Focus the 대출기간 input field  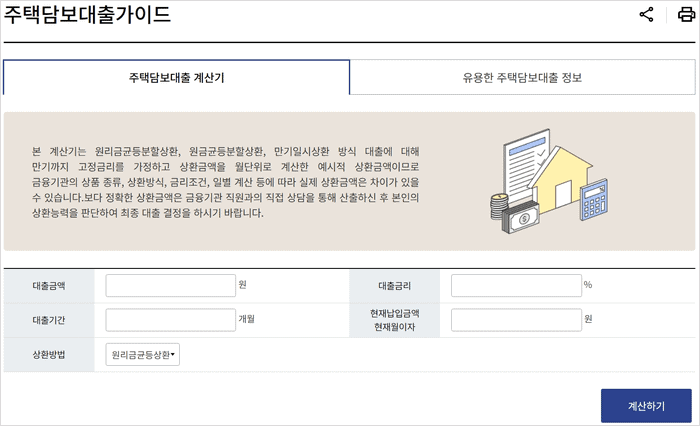tap(171, 320)
